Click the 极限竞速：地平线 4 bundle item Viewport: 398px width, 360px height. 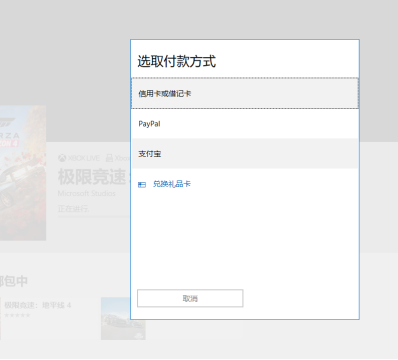pos(37,305)
